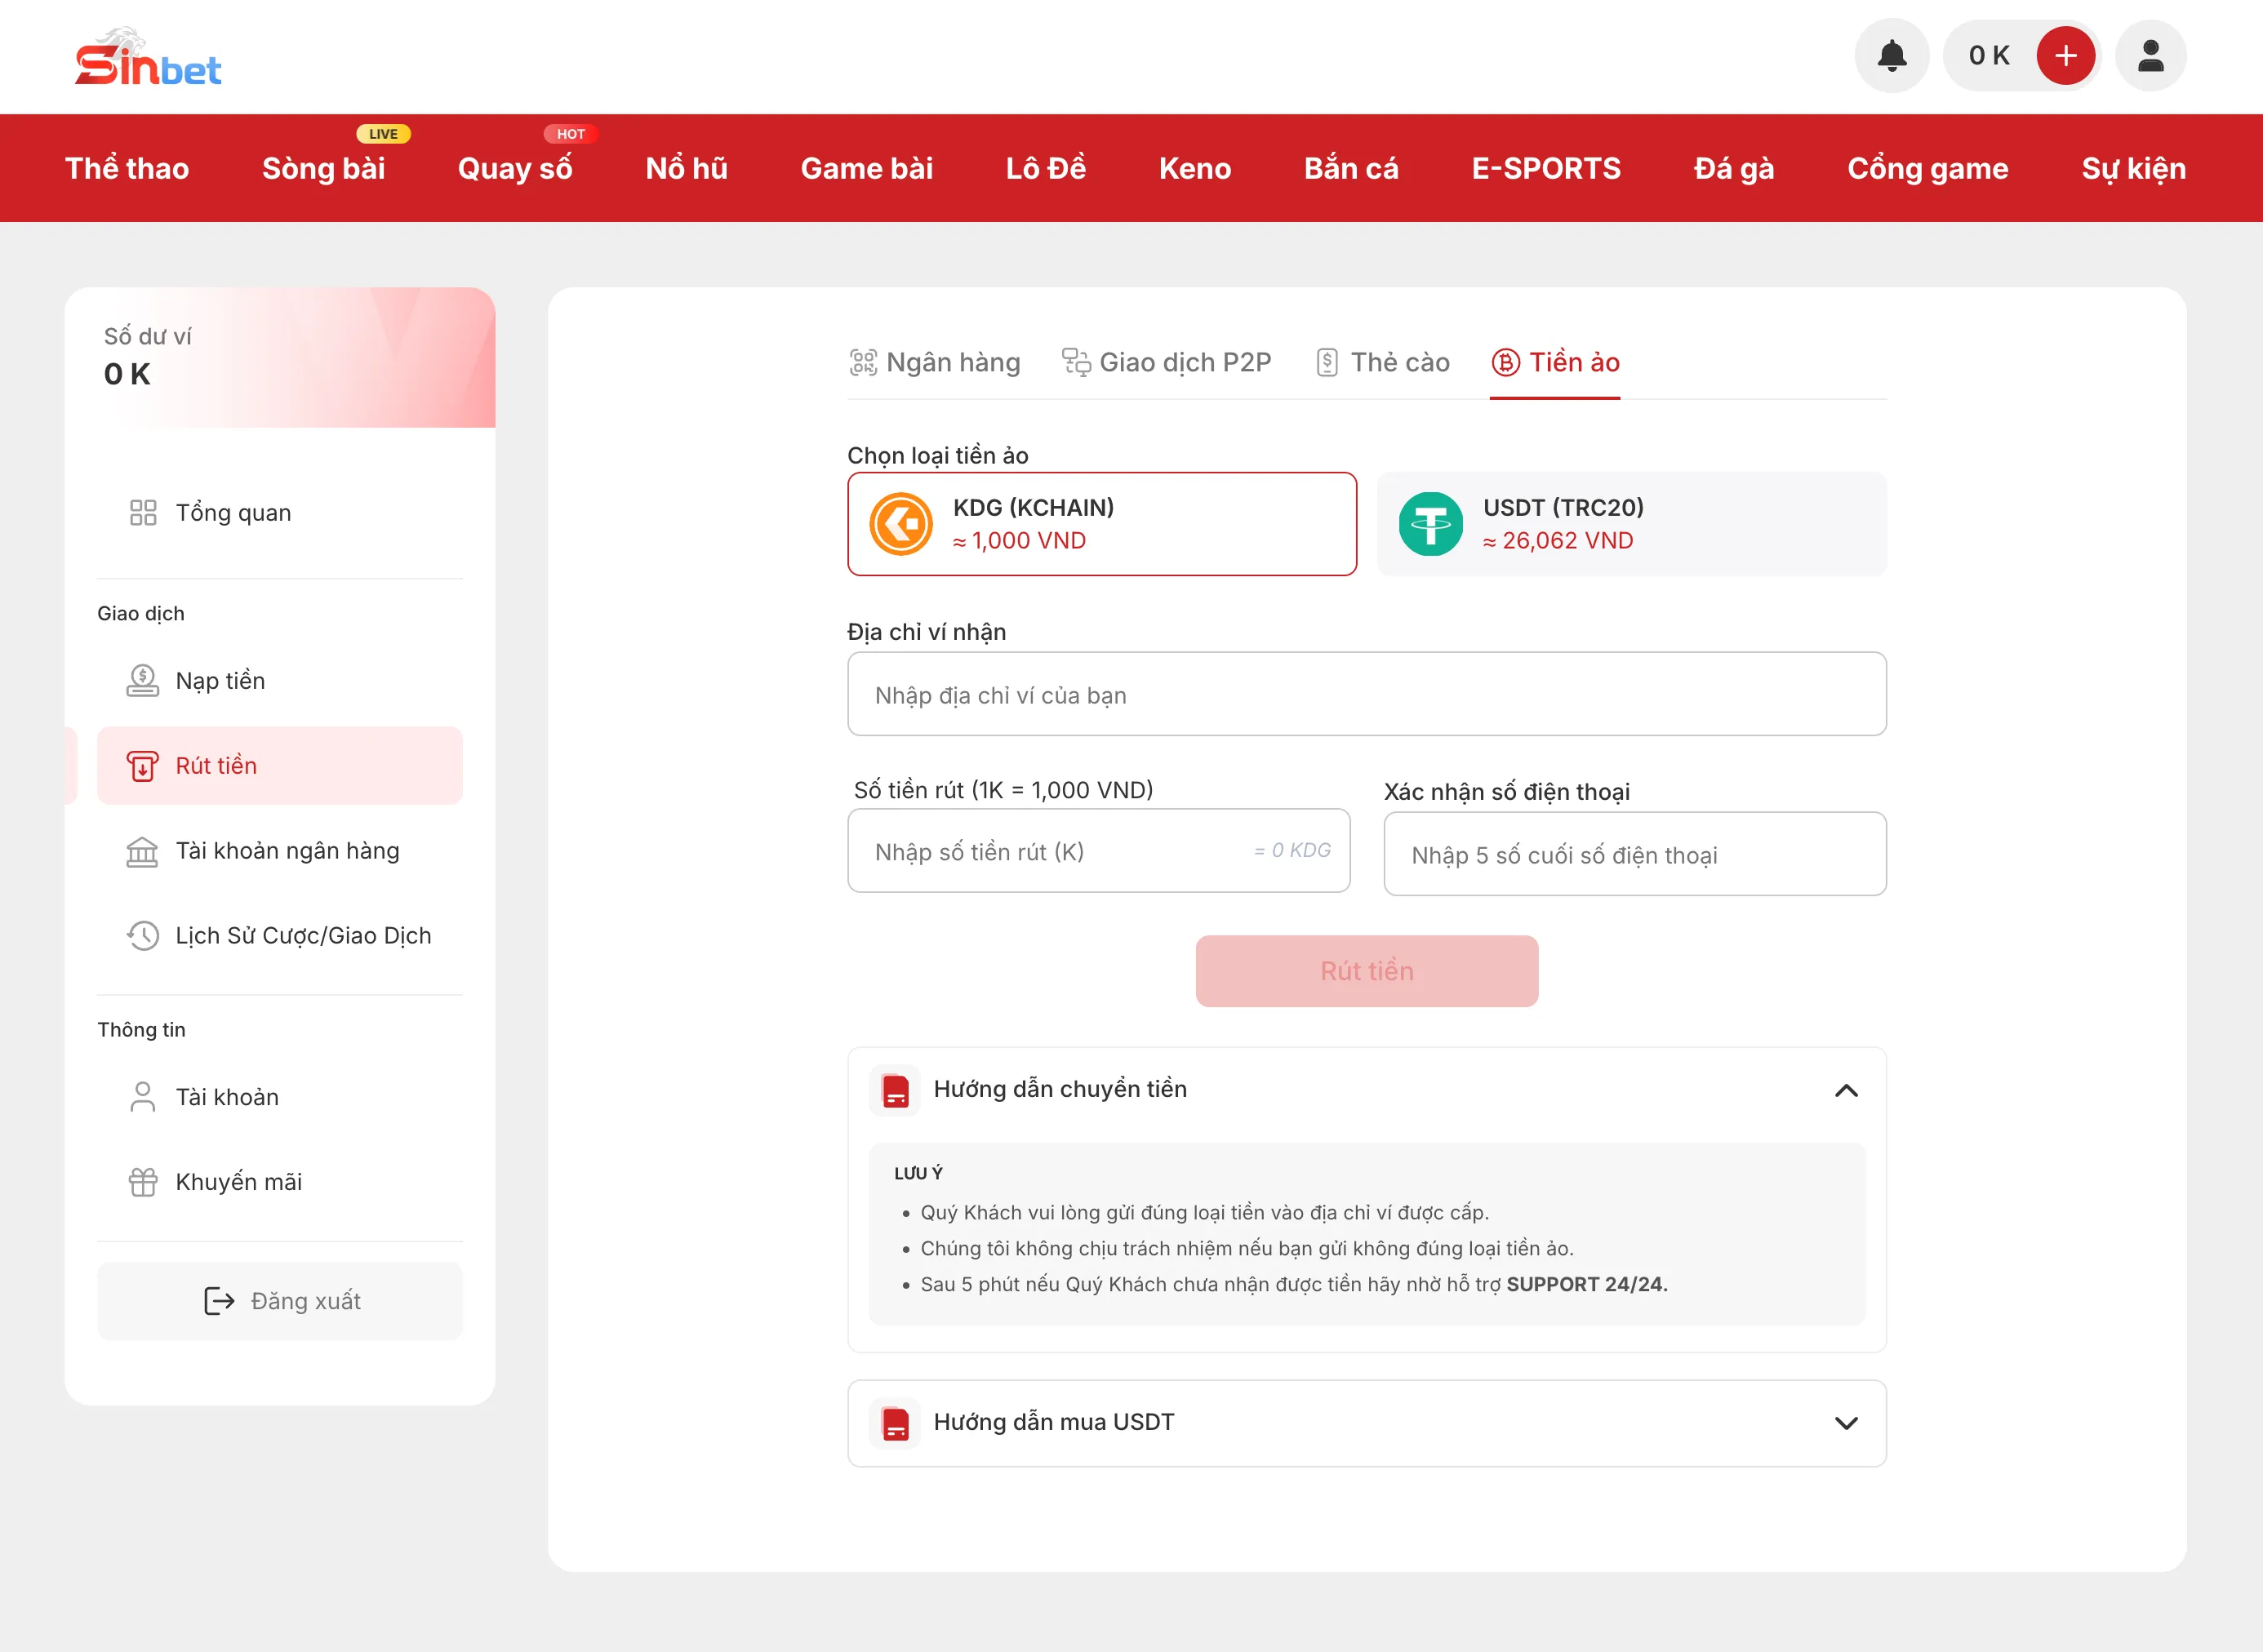This screenshot has height=1652, width=2263.
Task: Focus the Địa chỉ ví nhận input
Action: click(x=1367, y=694)
